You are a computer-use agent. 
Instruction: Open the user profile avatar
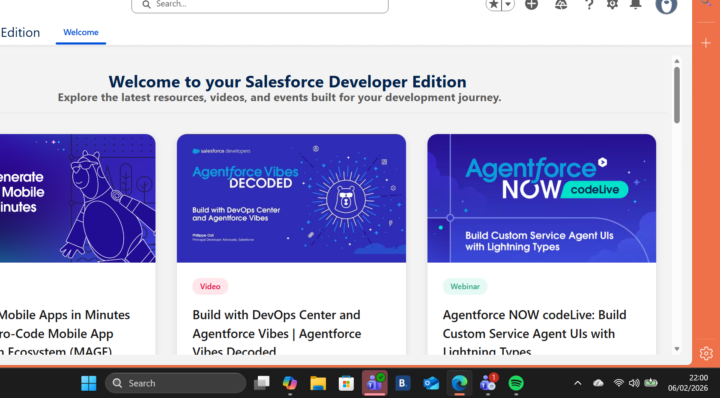666,6
